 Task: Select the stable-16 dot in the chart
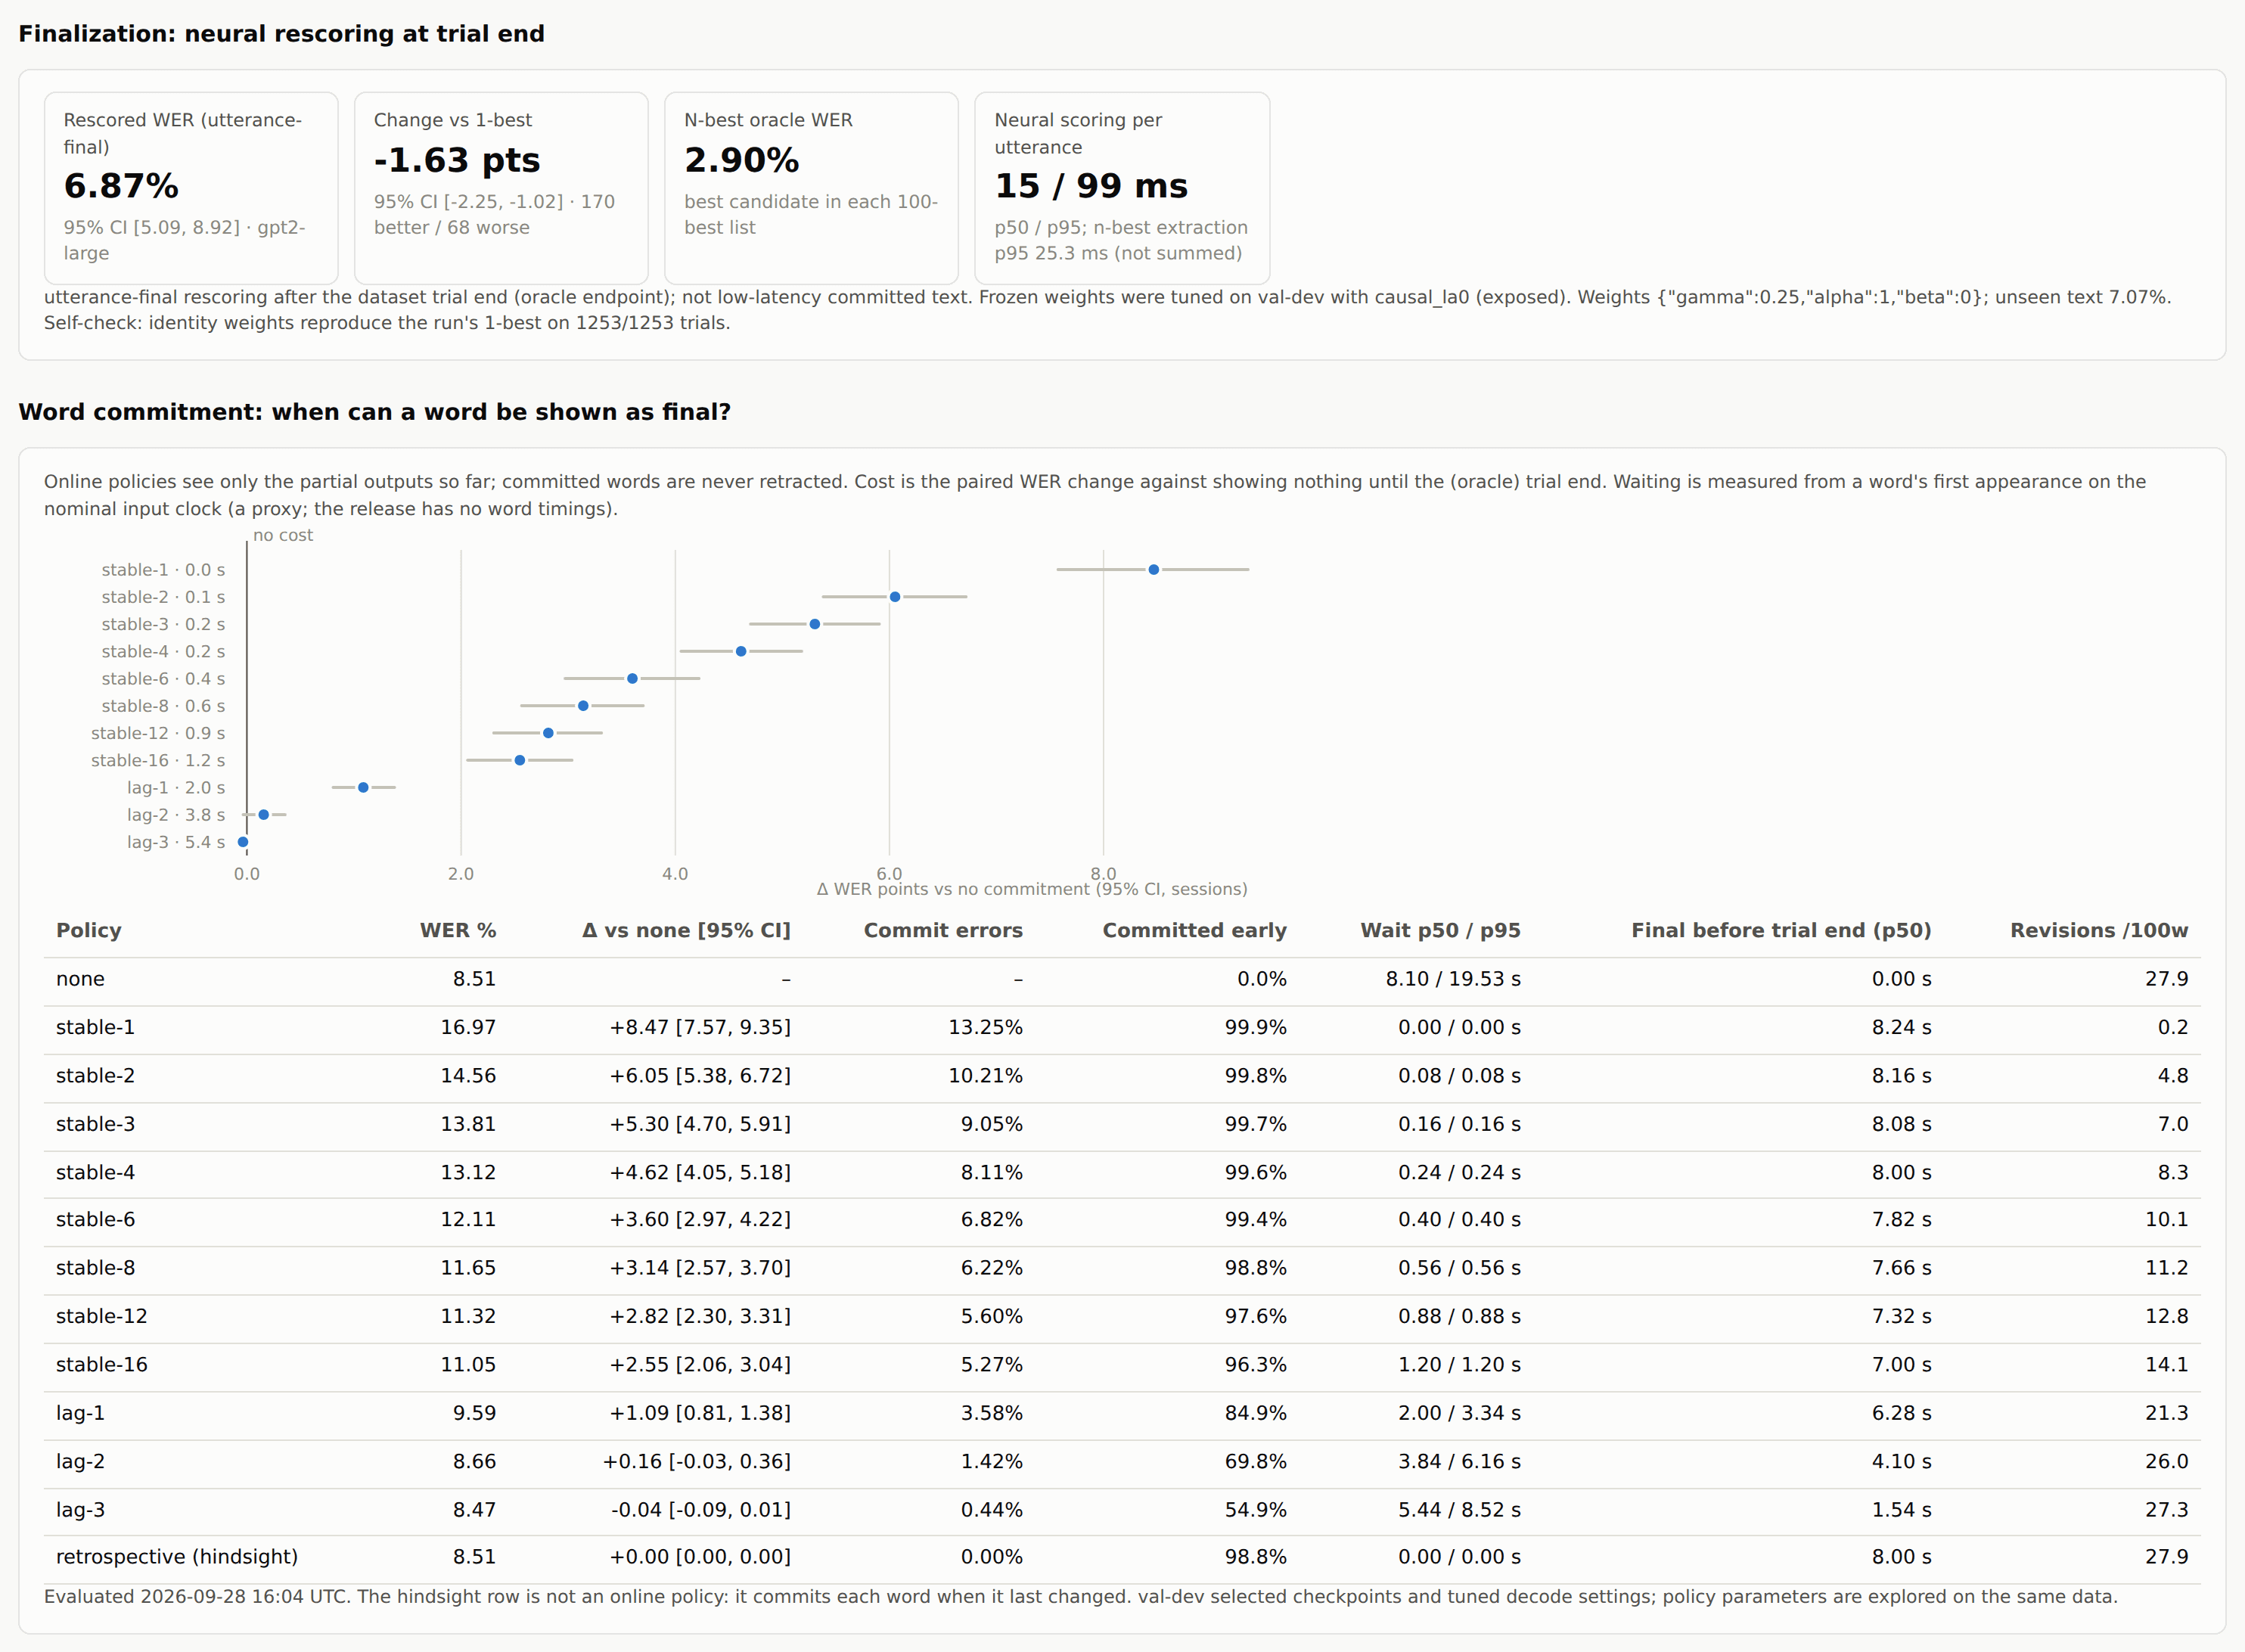pyautogui.click(x=520, y=761)
